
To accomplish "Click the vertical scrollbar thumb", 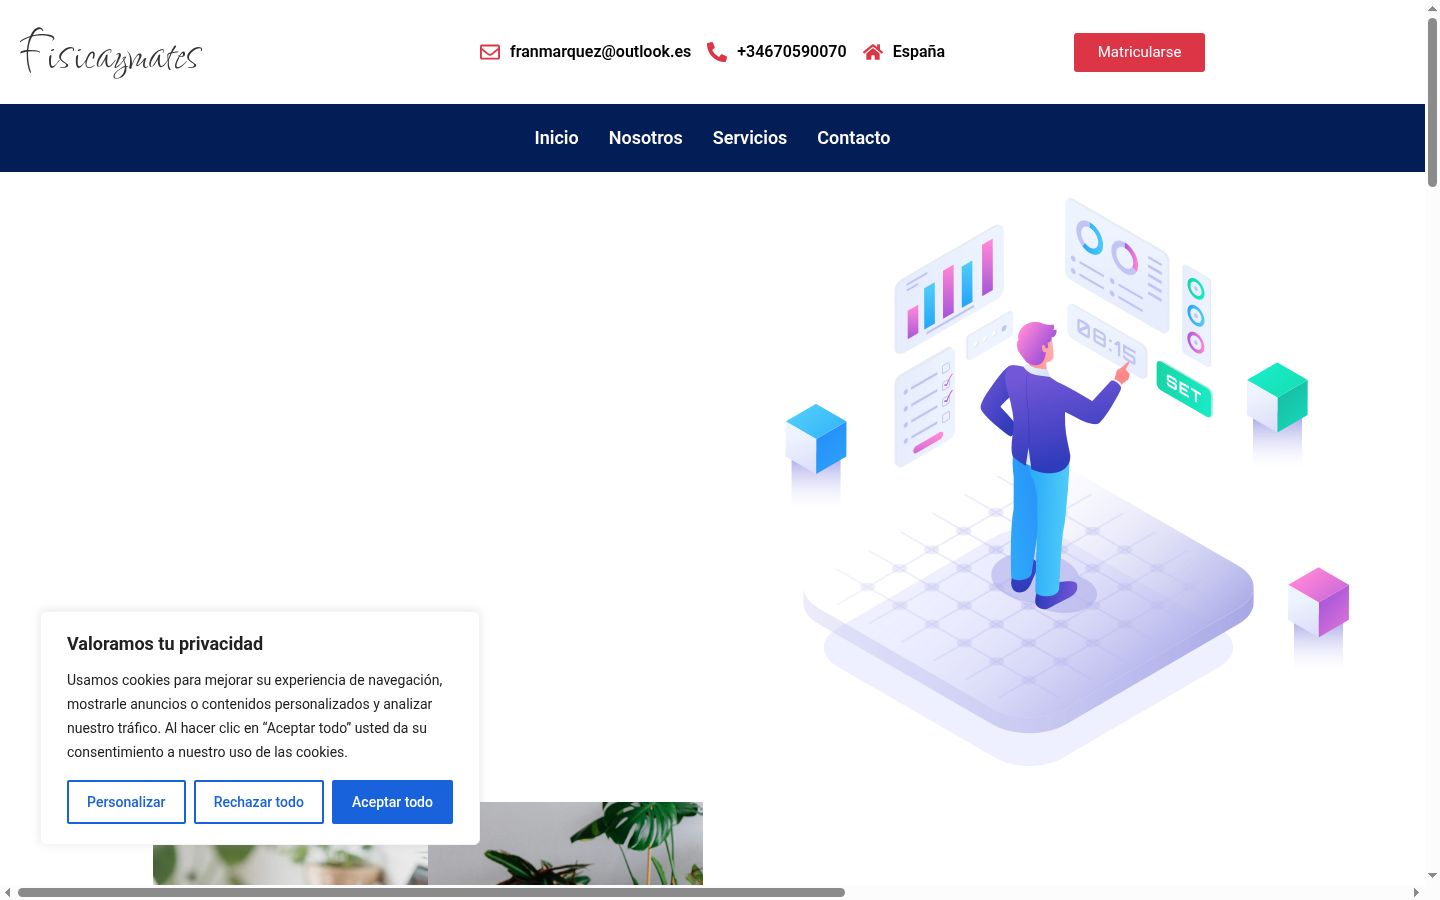I will click(1432, 102).
